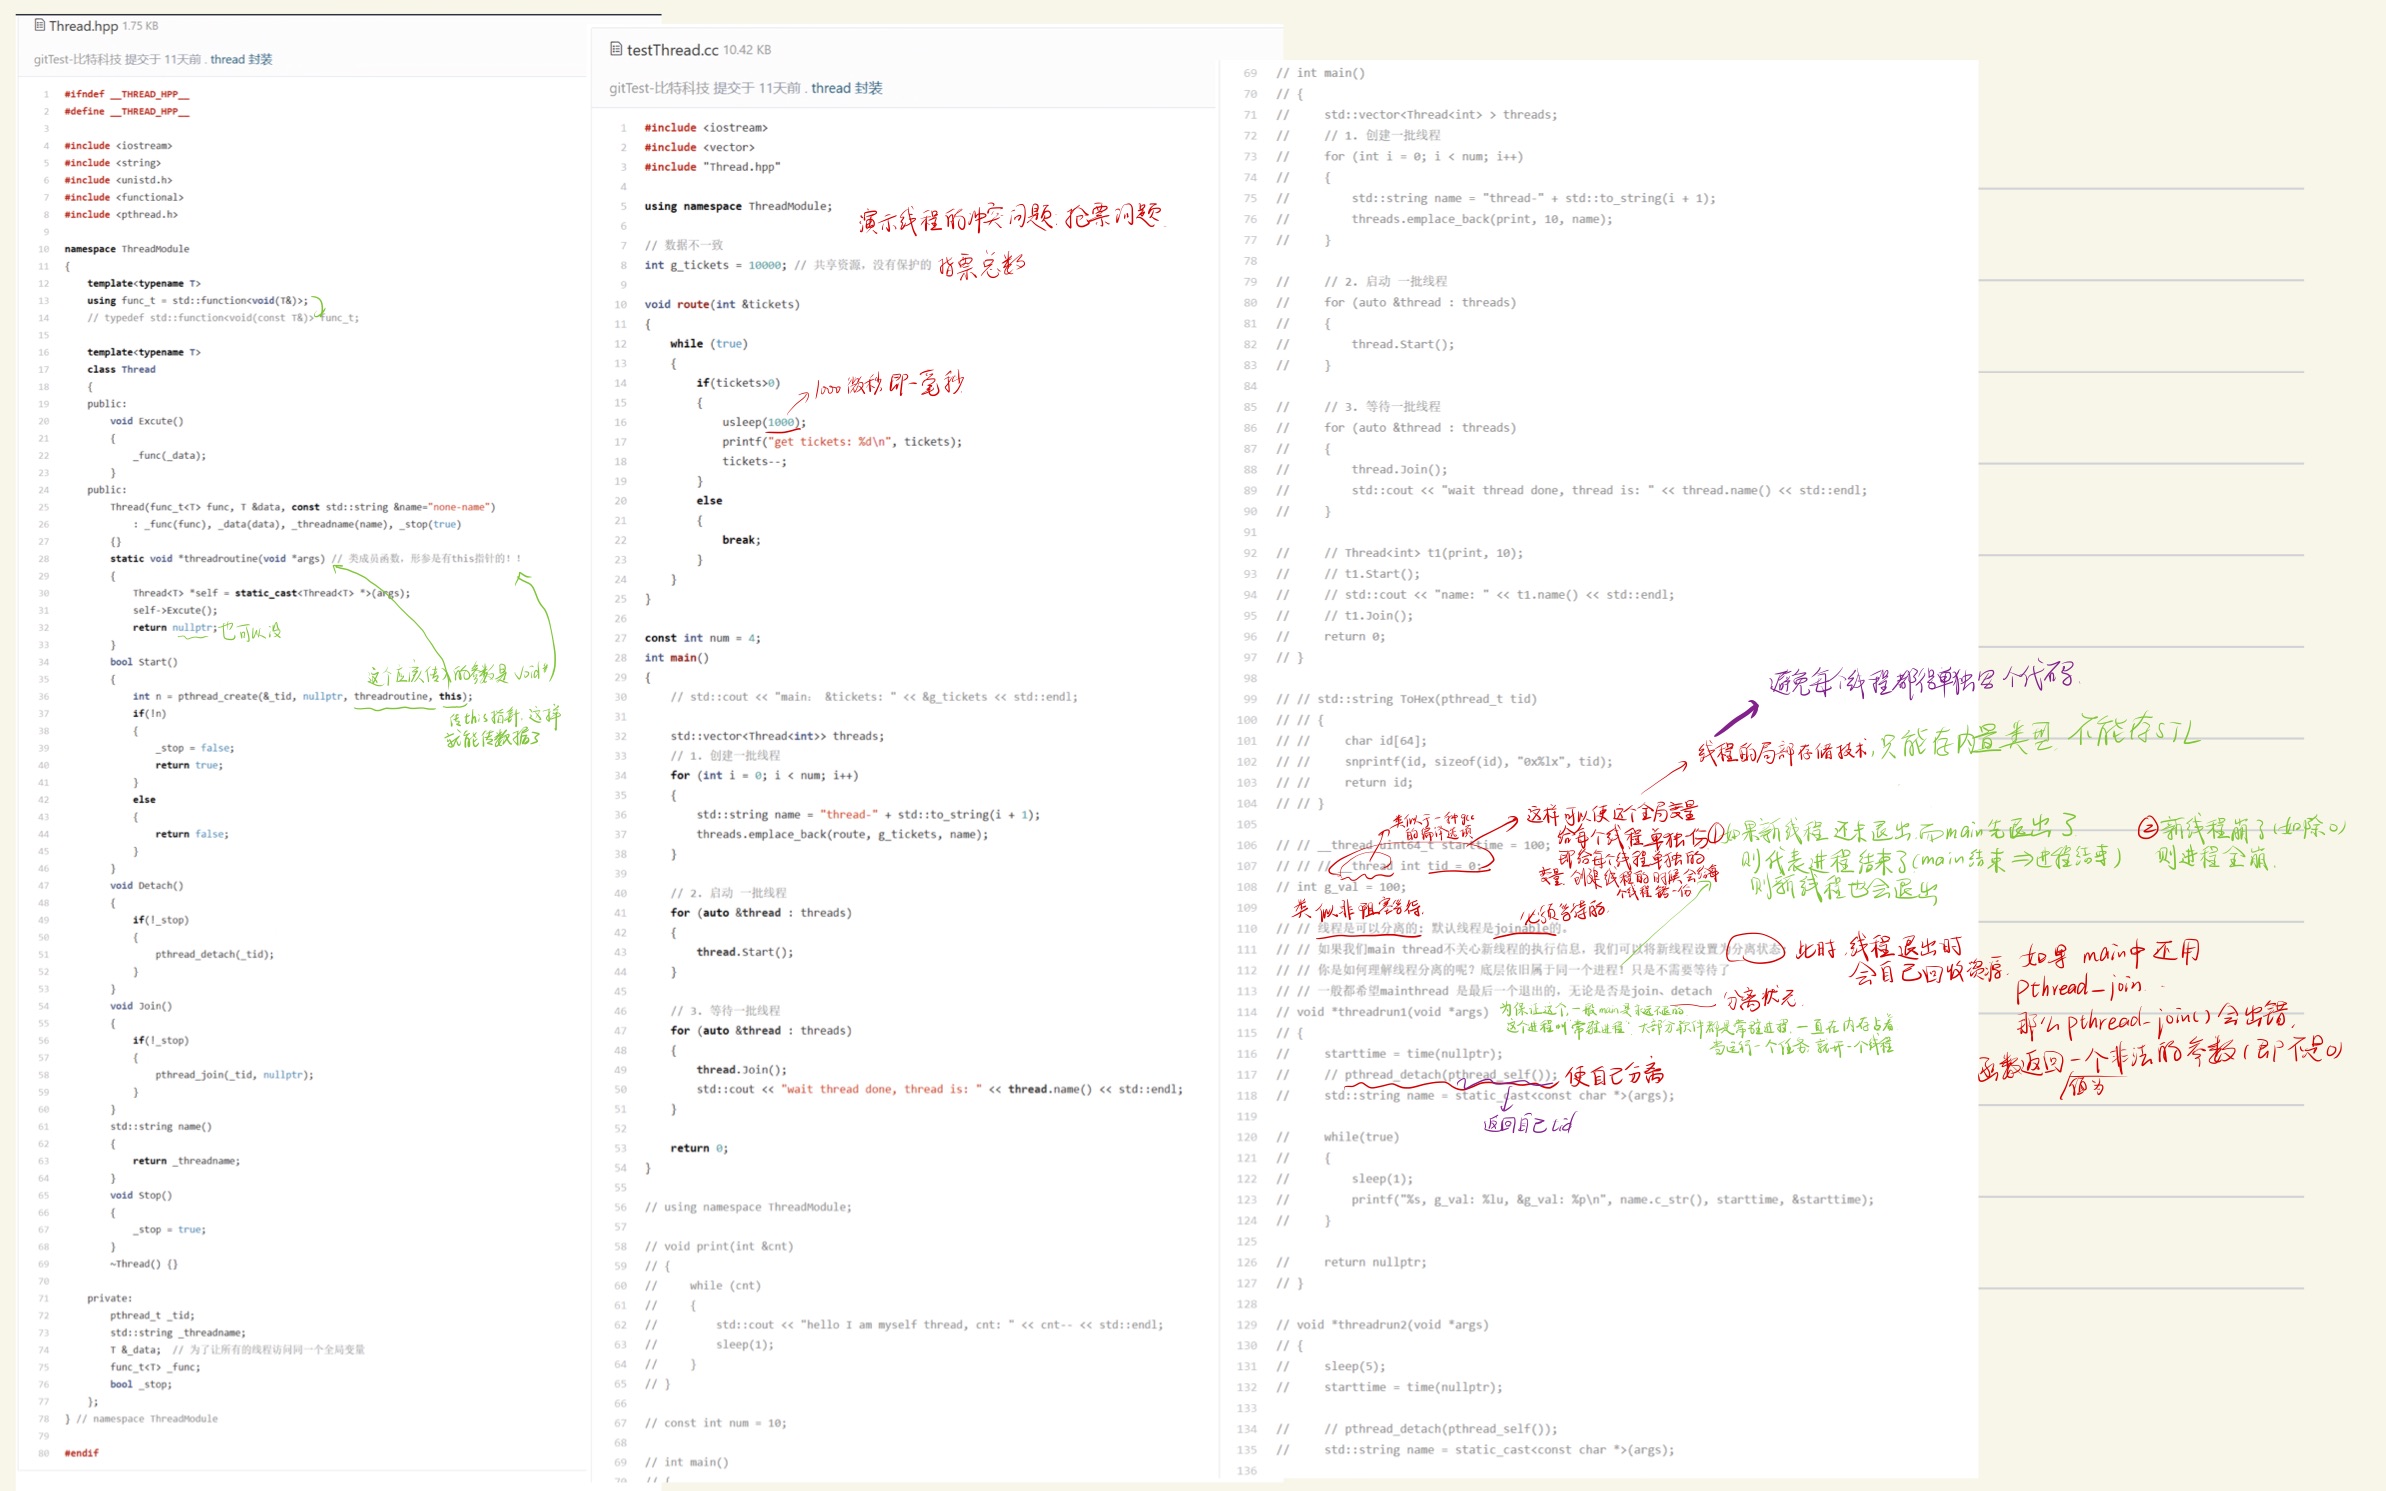Click line number 28 in Thread.hpp

pyautogui.click(x=44, y=558)
